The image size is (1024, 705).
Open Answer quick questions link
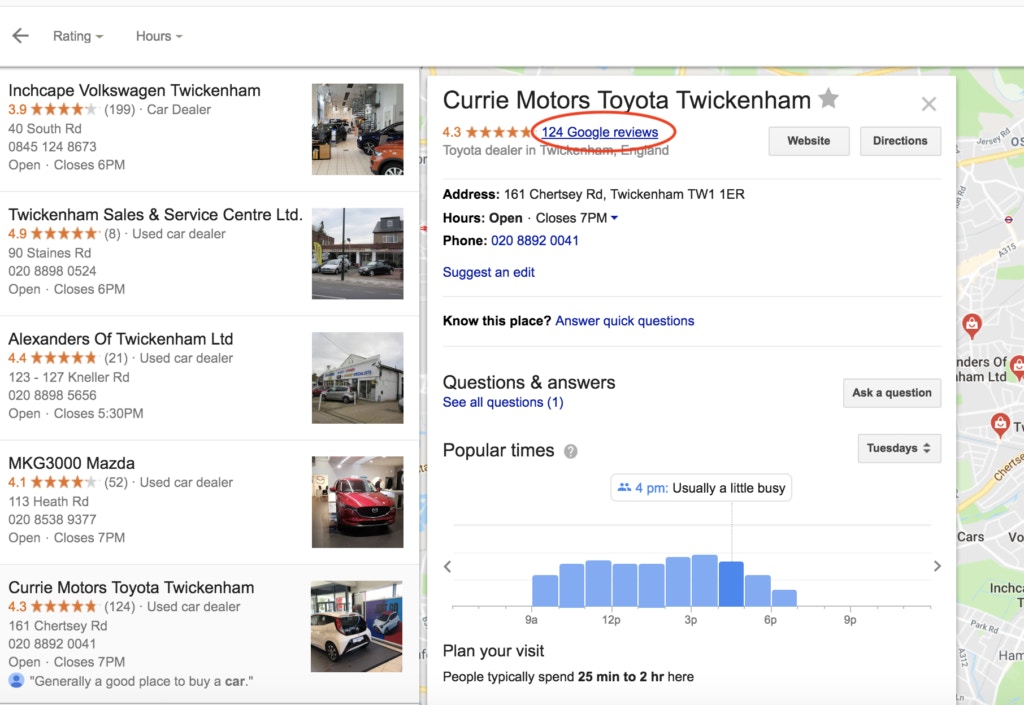(x=624, y=321)
